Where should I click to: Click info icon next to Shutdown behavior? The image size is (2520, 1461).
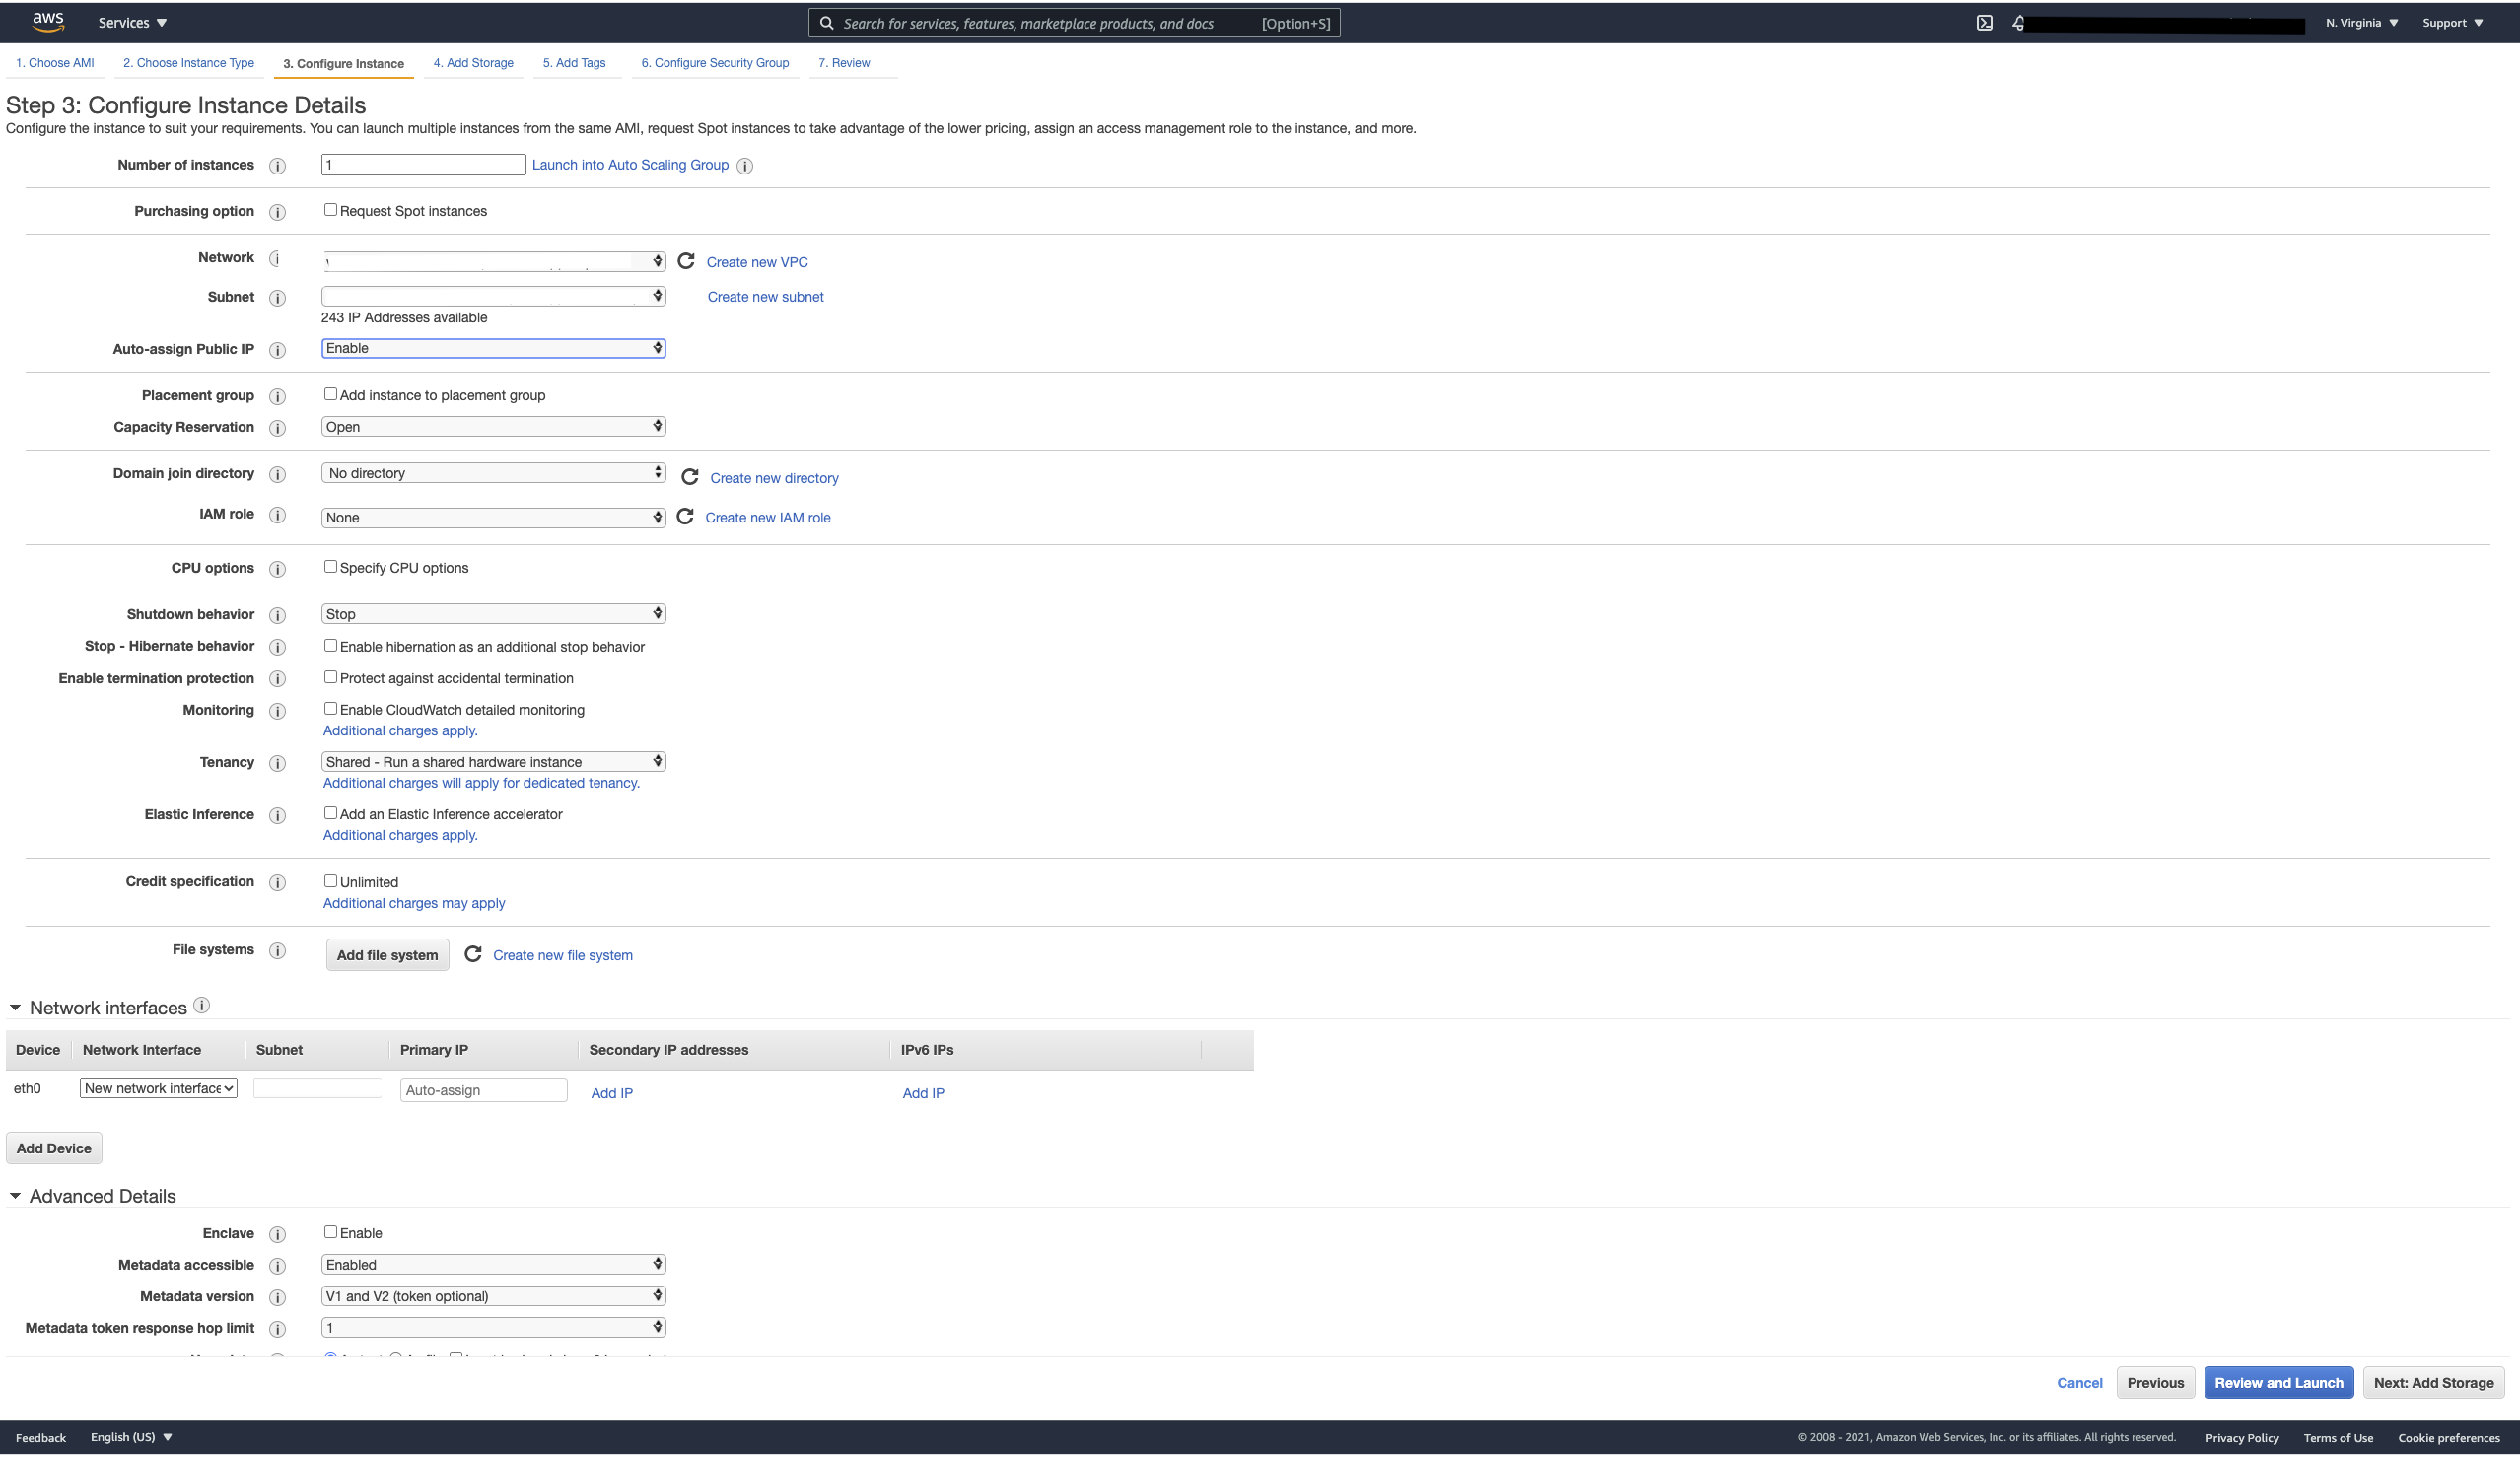coord(278,615)
